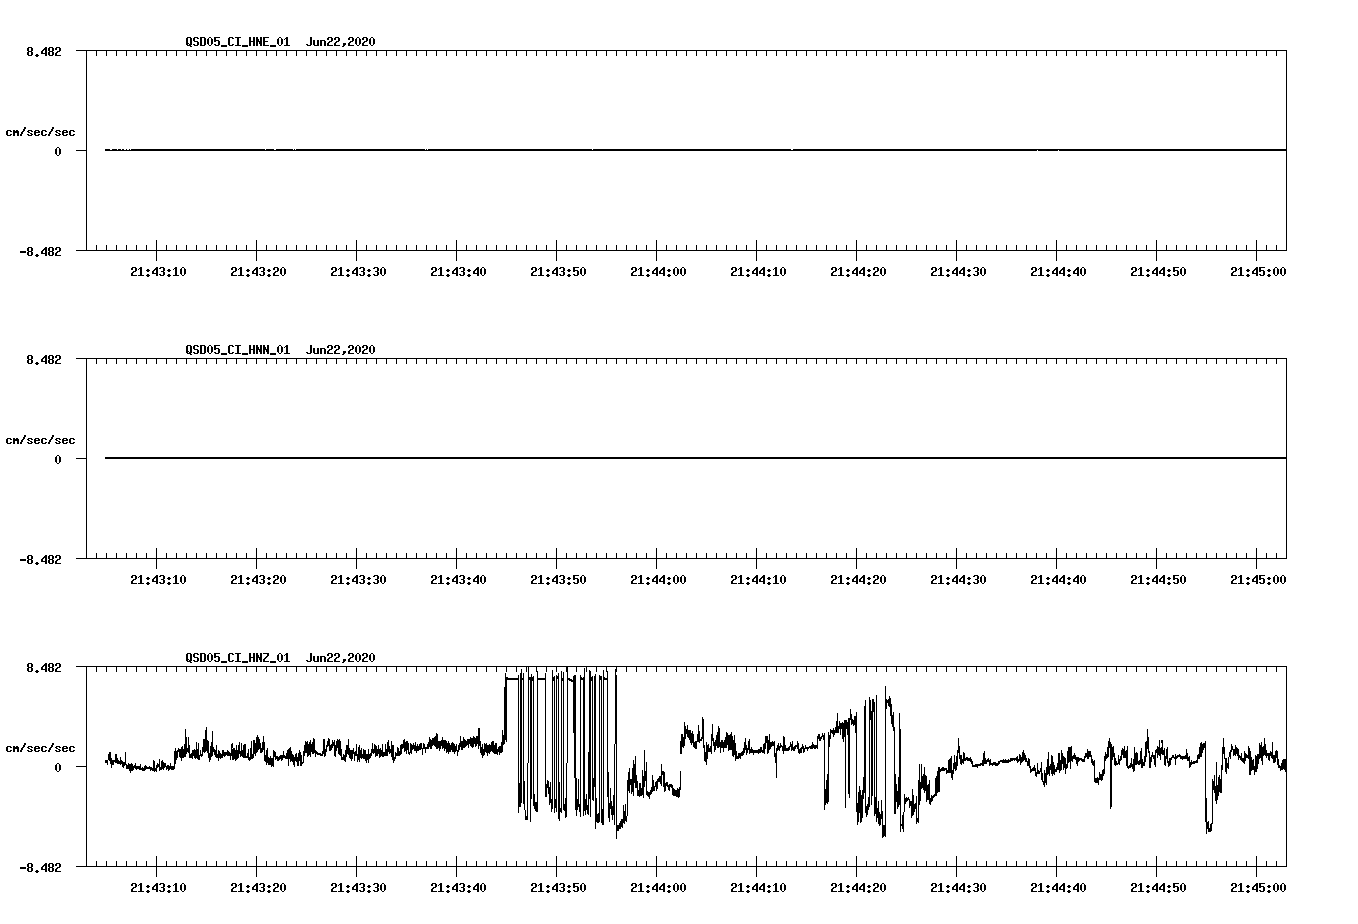Click the QSD05_CI_HNN_01 plot title
Screen dimensions: 1358x924
[x=280, y=350]
